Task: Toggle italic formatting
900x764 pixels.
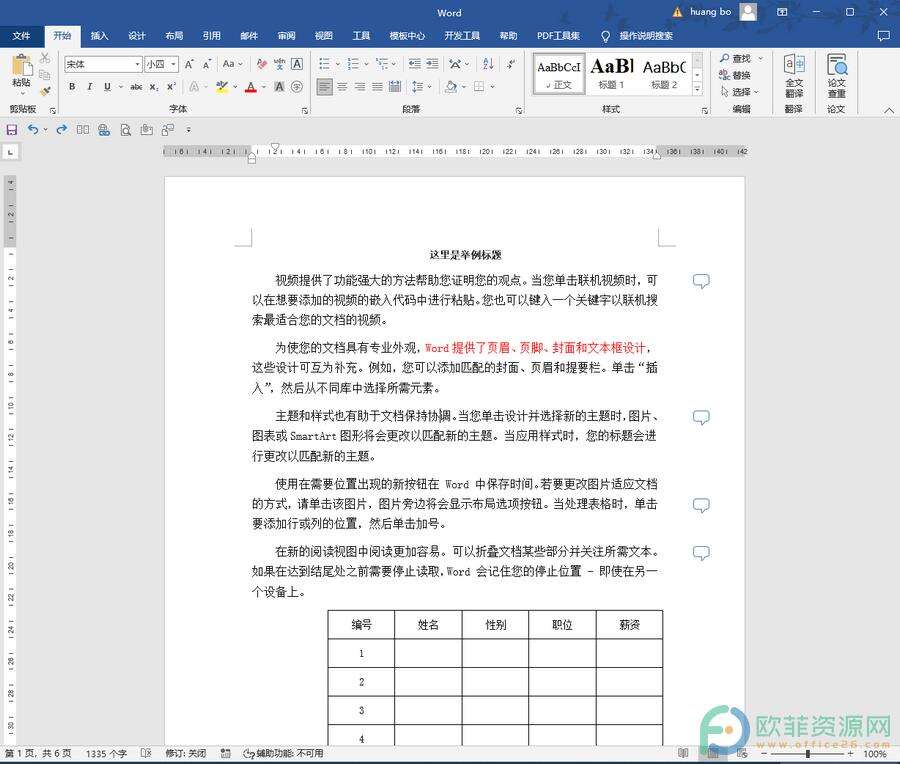Action: [x=90, y=87]
